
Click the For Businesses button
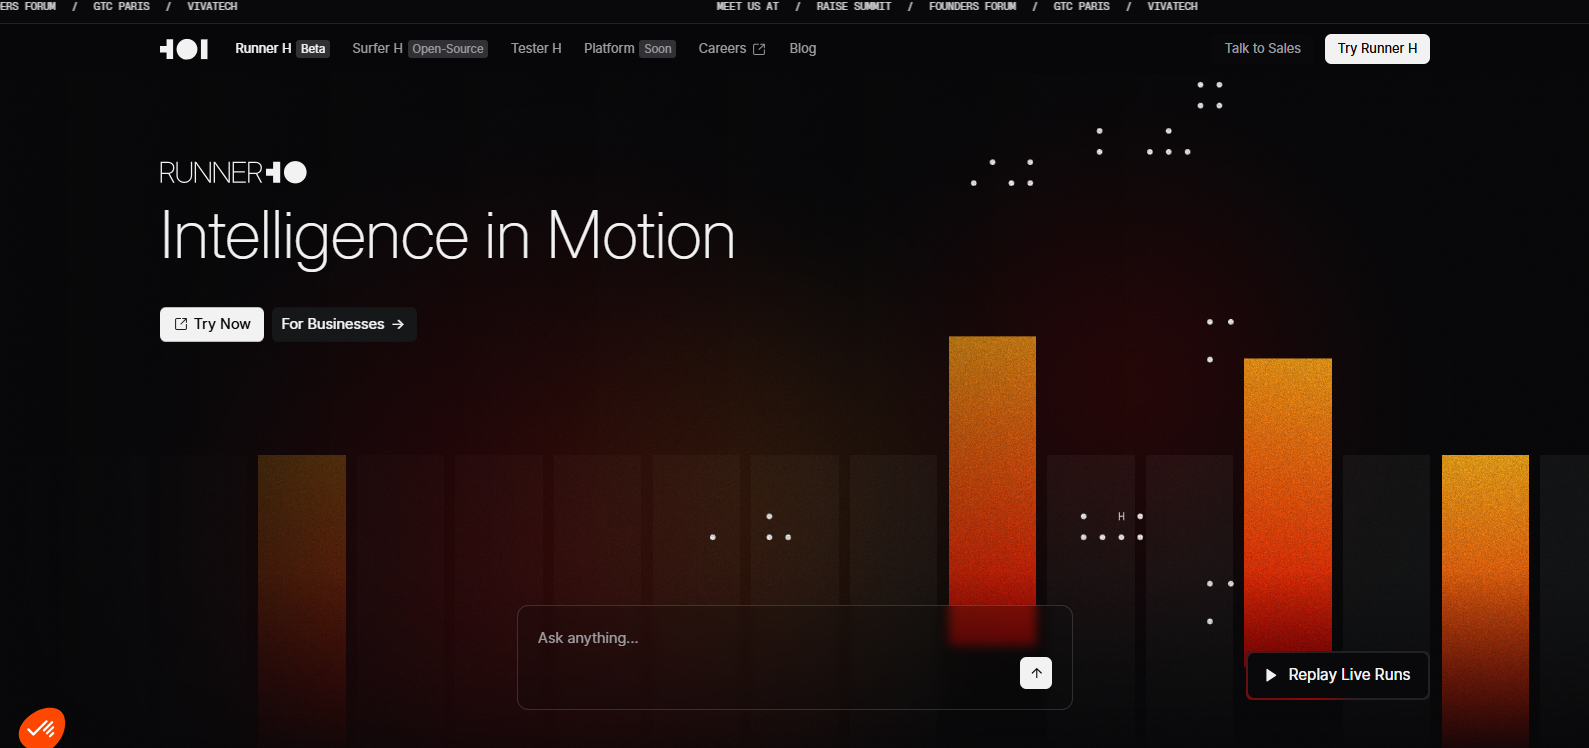point(344,324)
